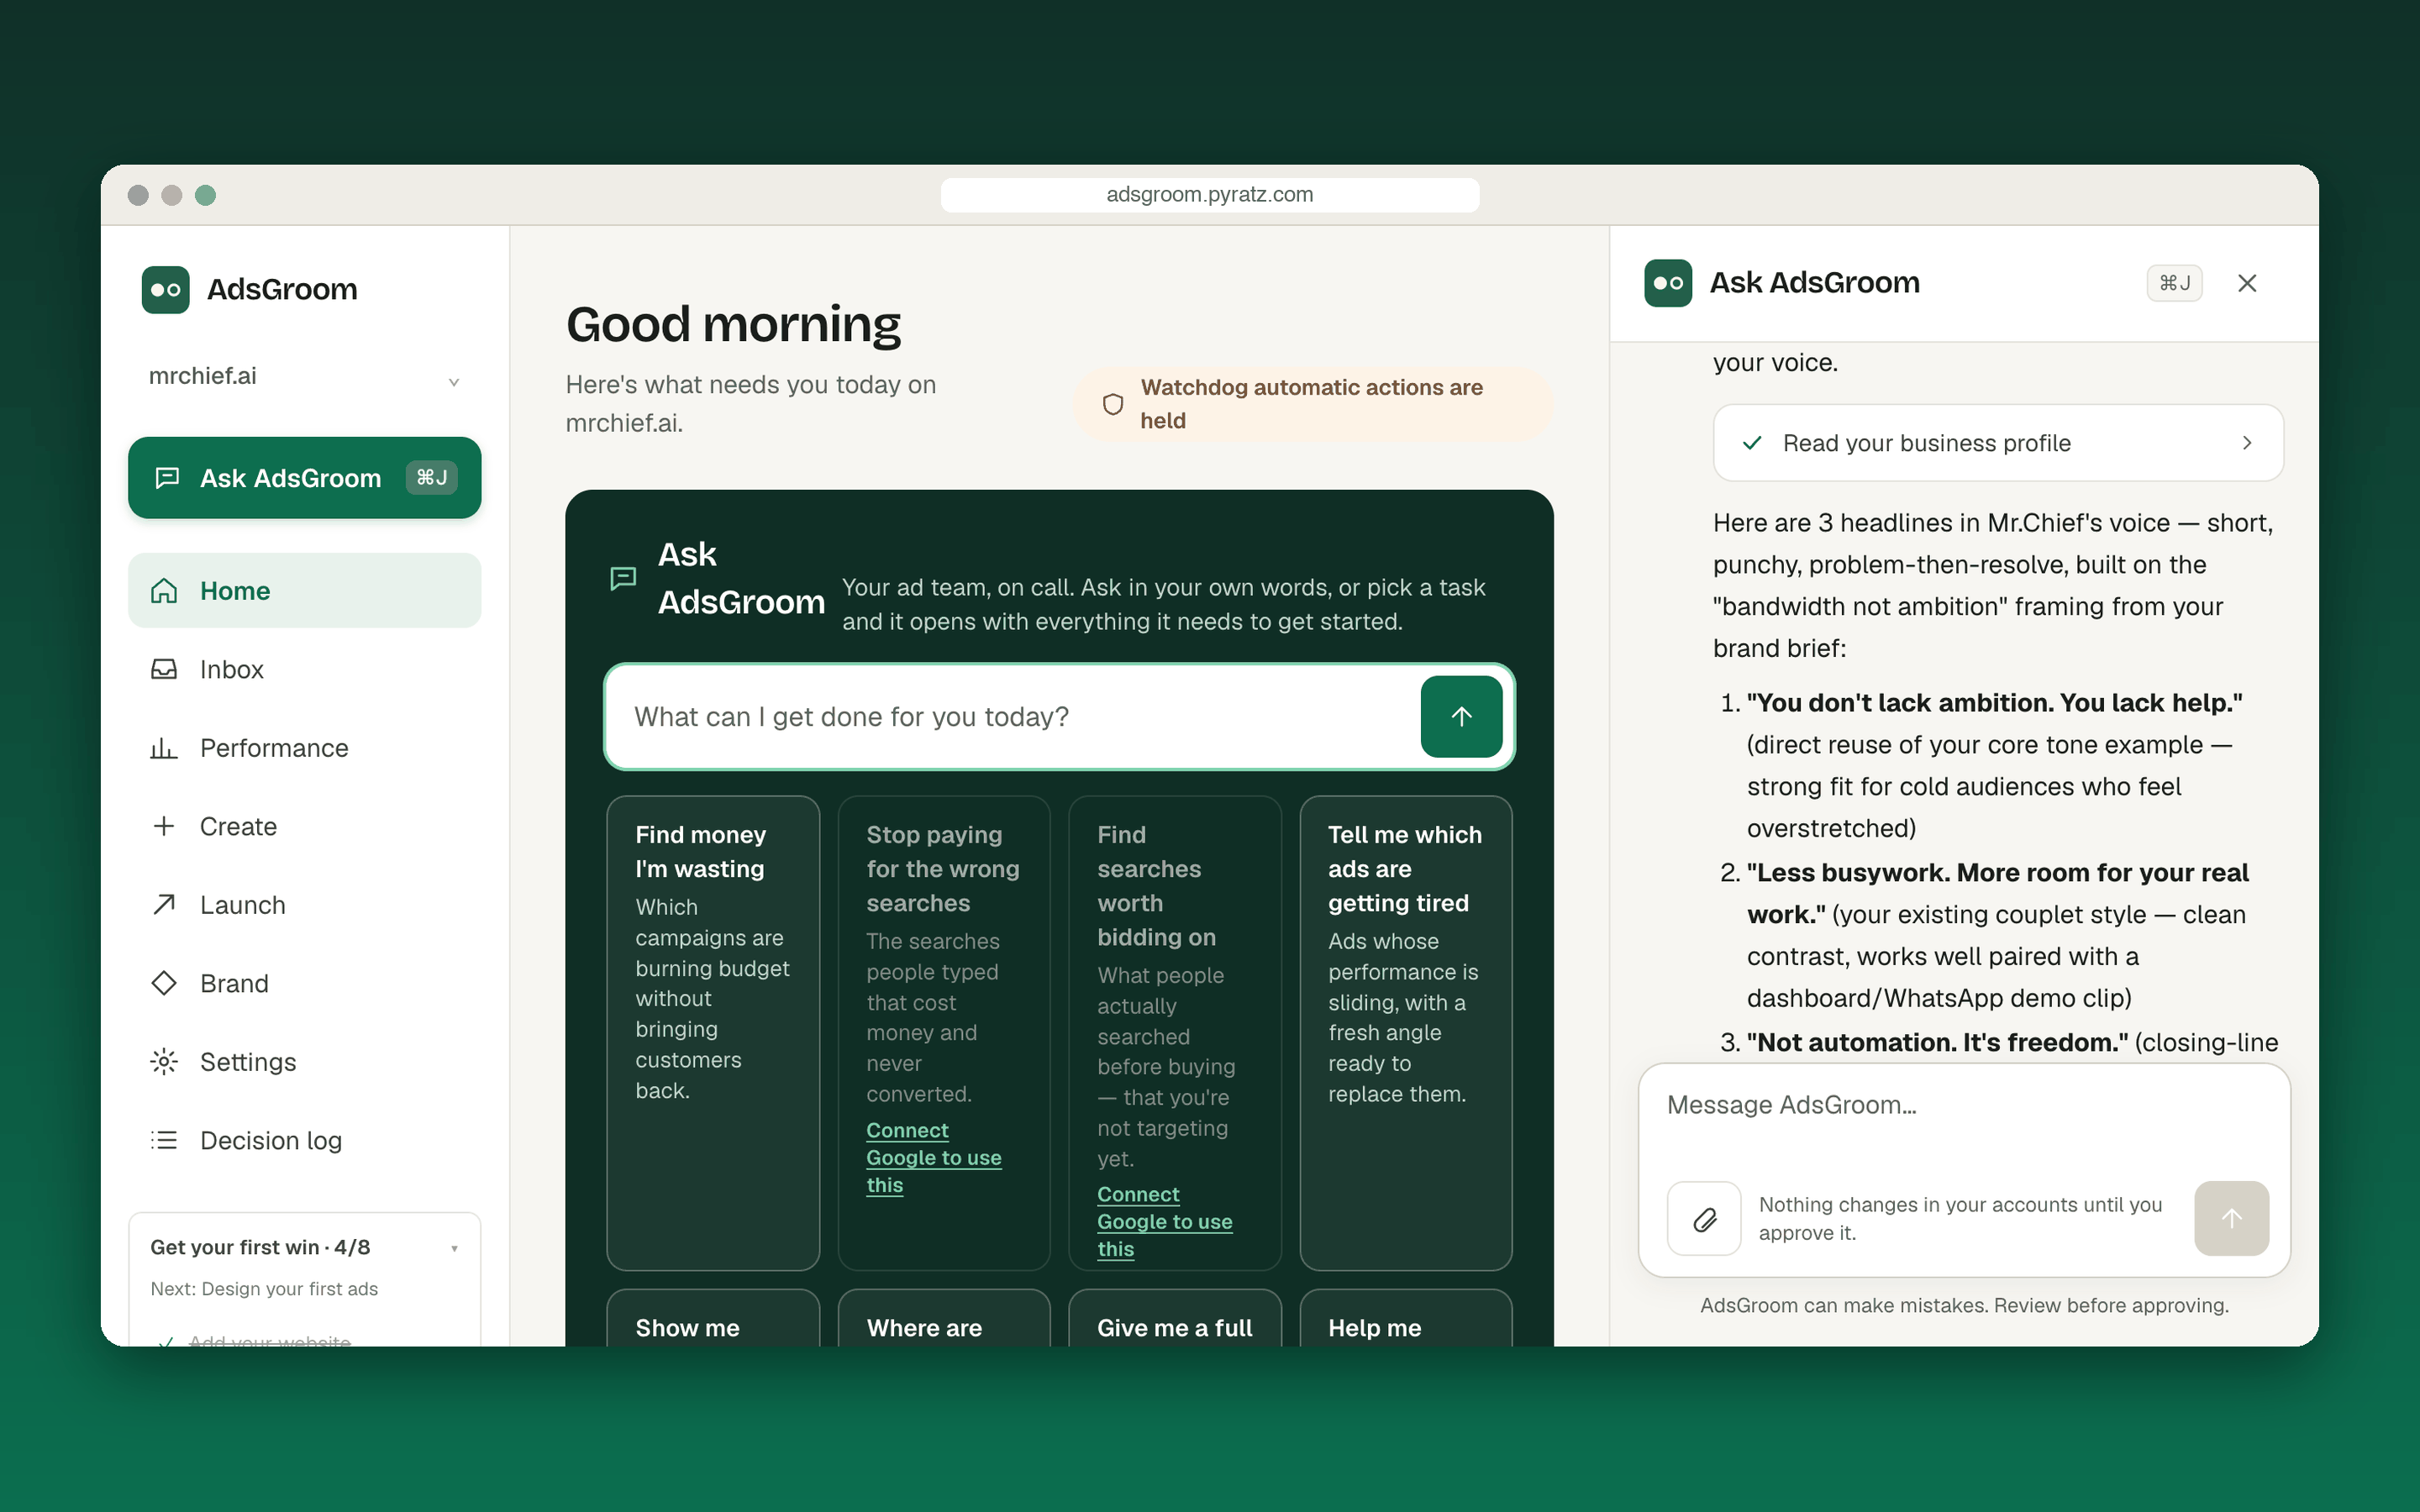
Task: Click the Help me card
Action: pyautogui.click(x=1405, y=1318)
